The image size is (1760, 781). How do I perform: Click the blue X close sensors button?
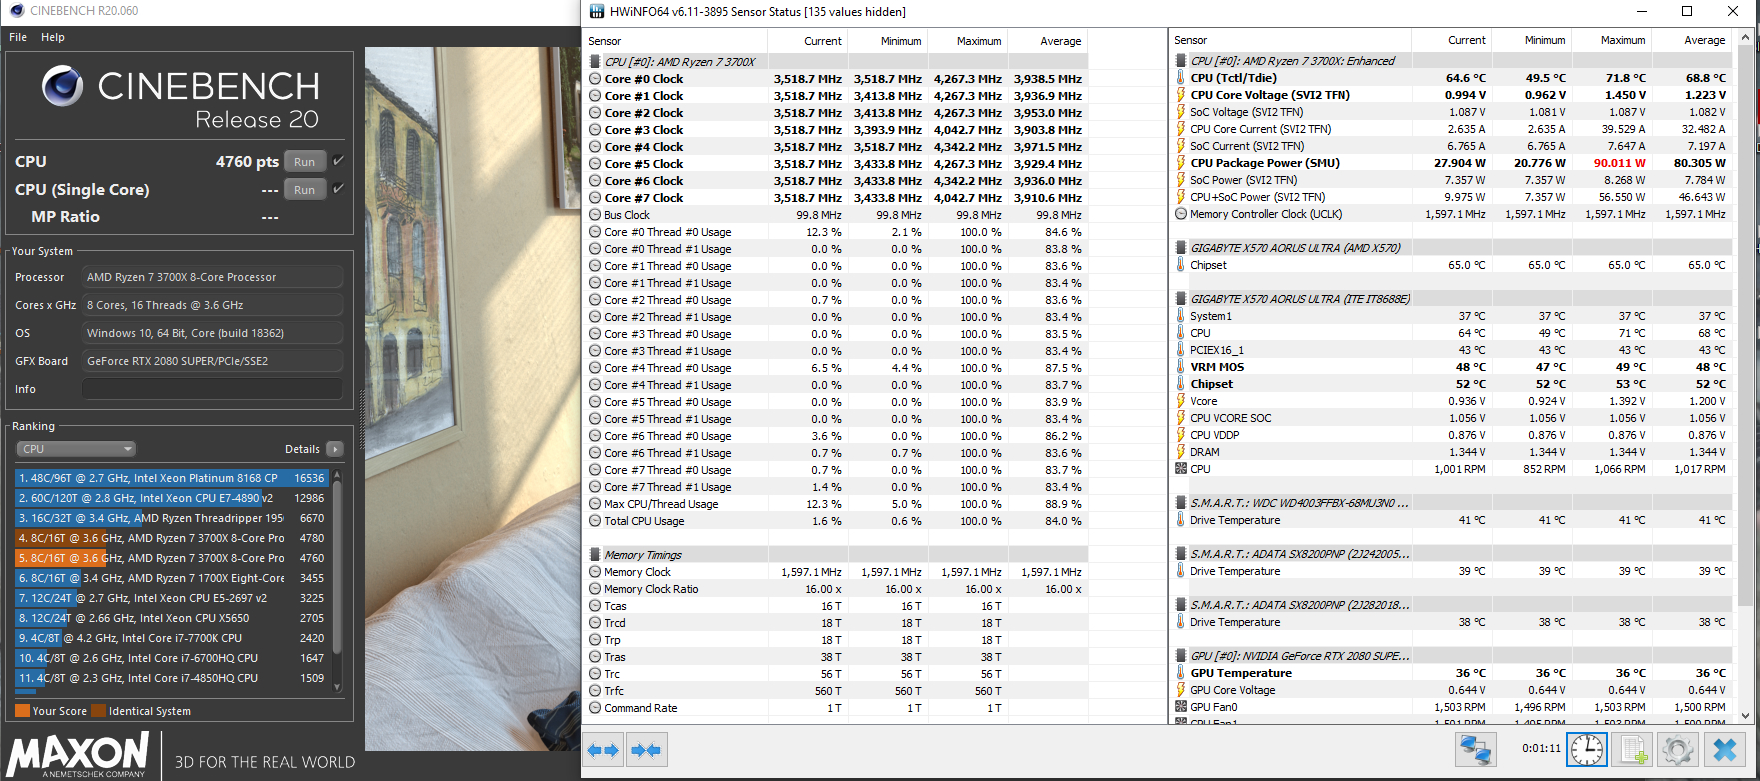[x=1725, y=749]
